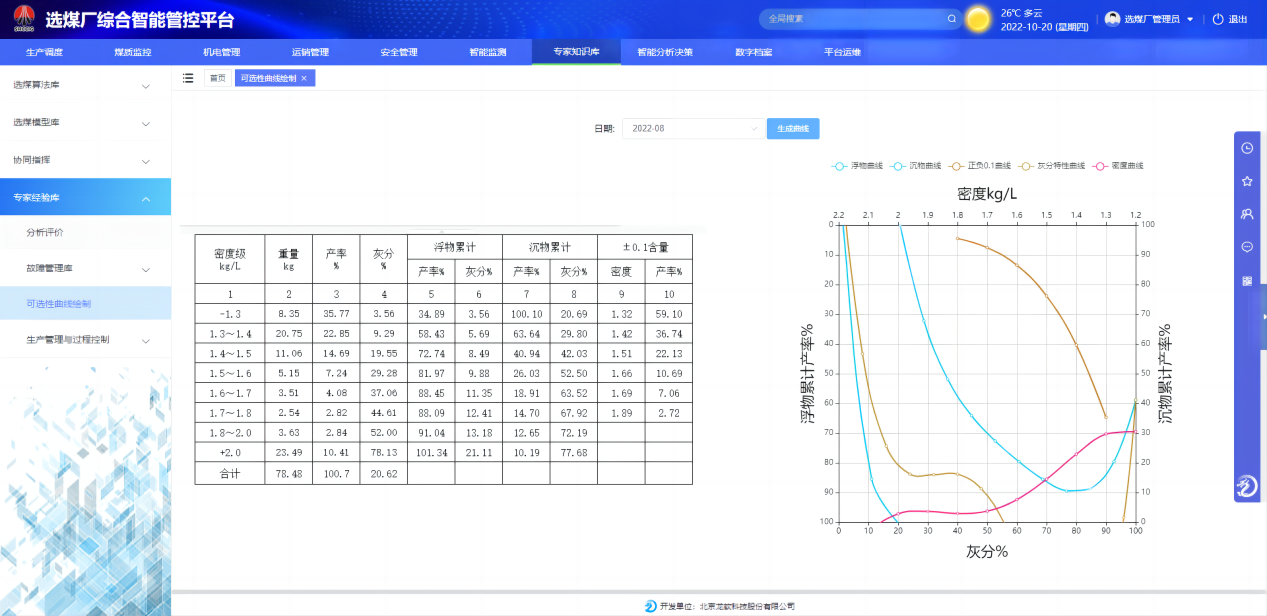Click the chat bubble message icon
This screenshot has height=616, width=1267.
pos(1247,247)
